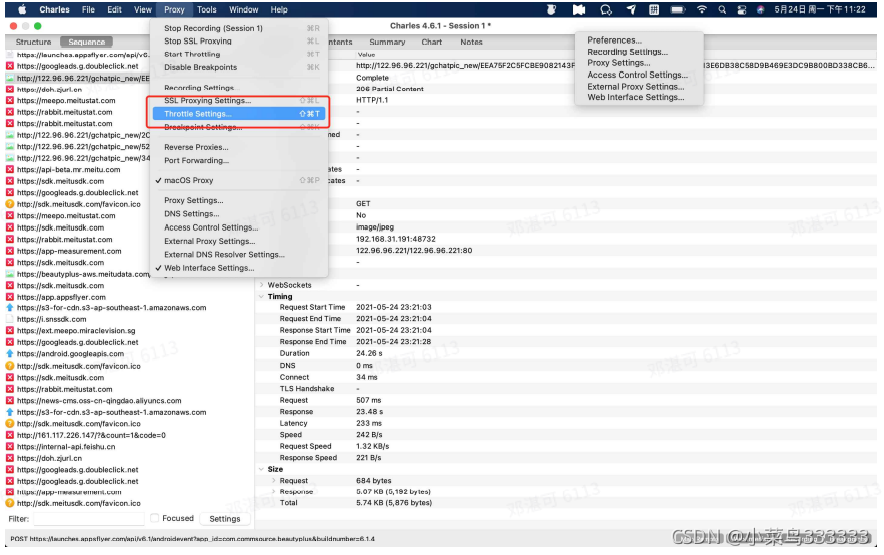Choose SSL Proxying Settings... menu item
The width and height of the screenshot is (884, 555).
point(238,100)
